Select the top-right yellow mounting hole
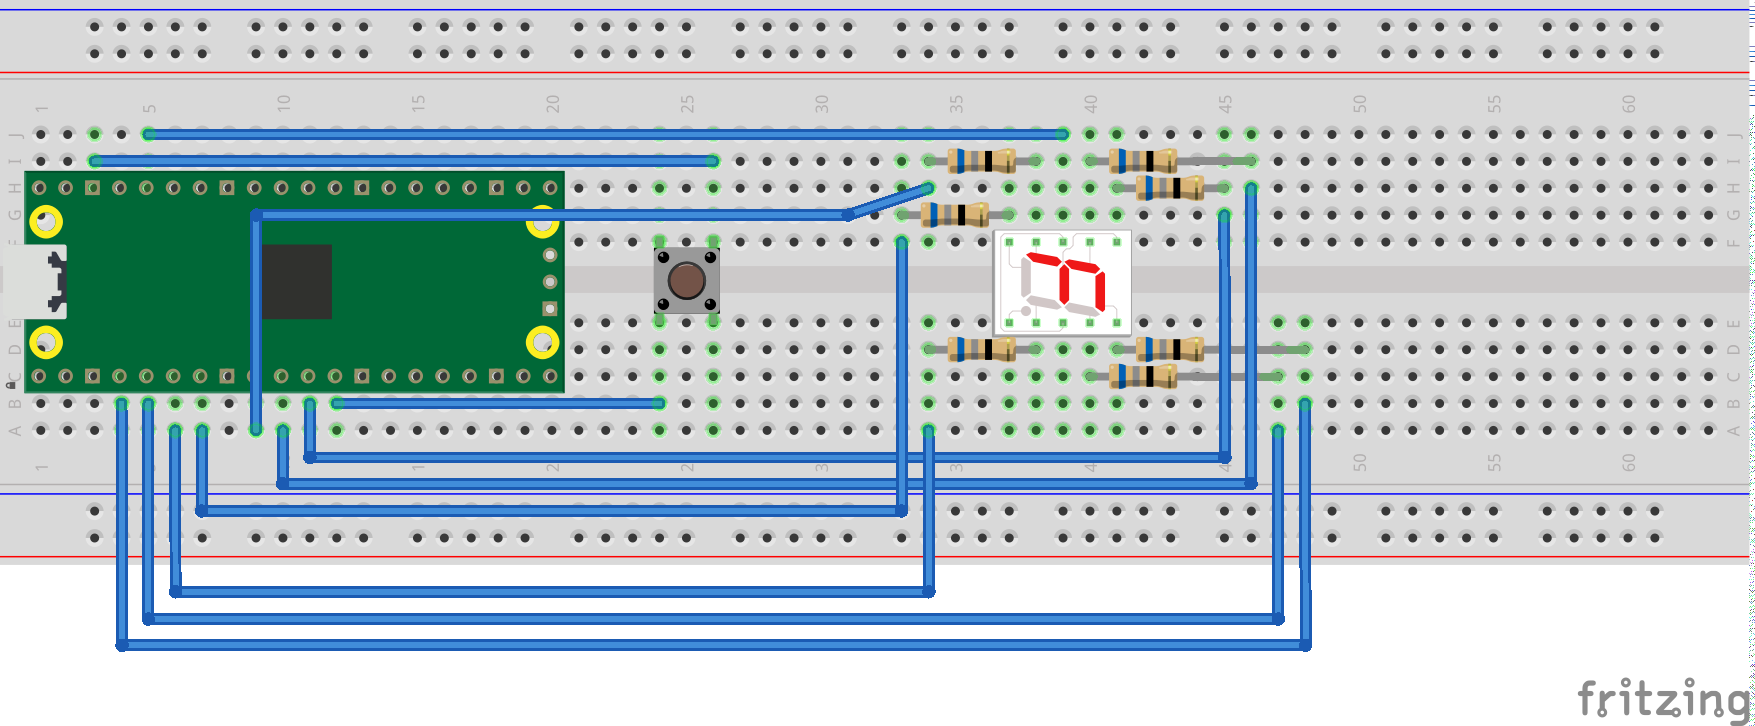 (x=542, y=223)
